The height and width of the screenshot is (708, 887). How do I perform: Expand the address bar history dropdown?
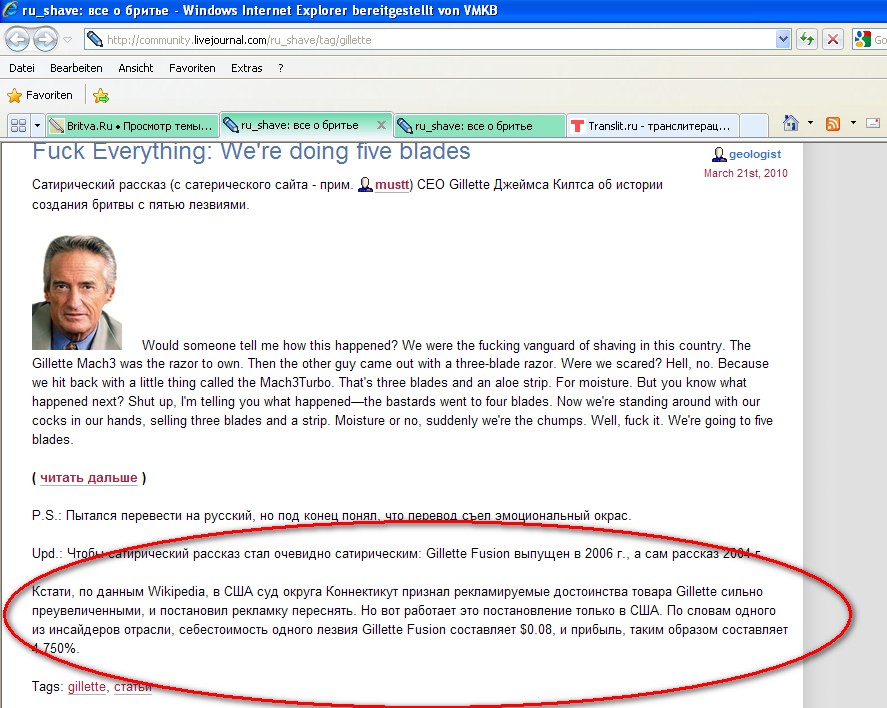784,40
